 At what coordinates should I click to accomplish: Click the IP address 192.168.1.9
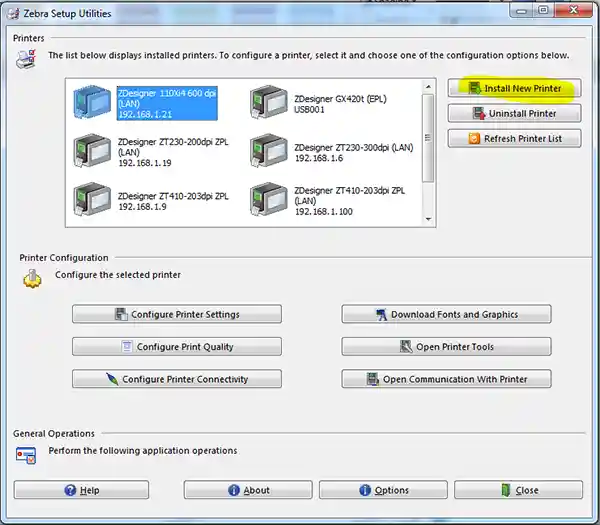142,207
